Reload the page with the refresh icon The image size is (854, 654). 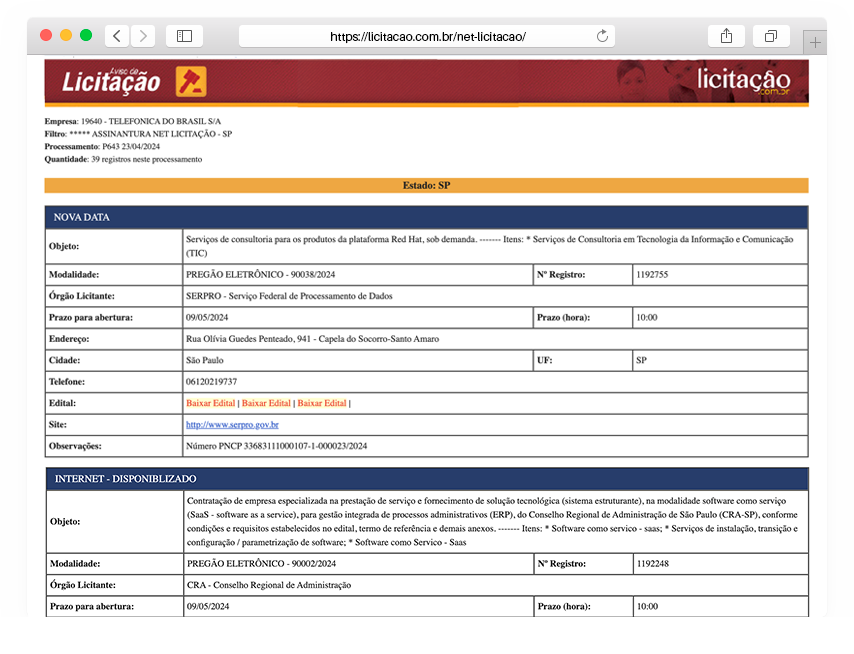(x=602, y=36)
